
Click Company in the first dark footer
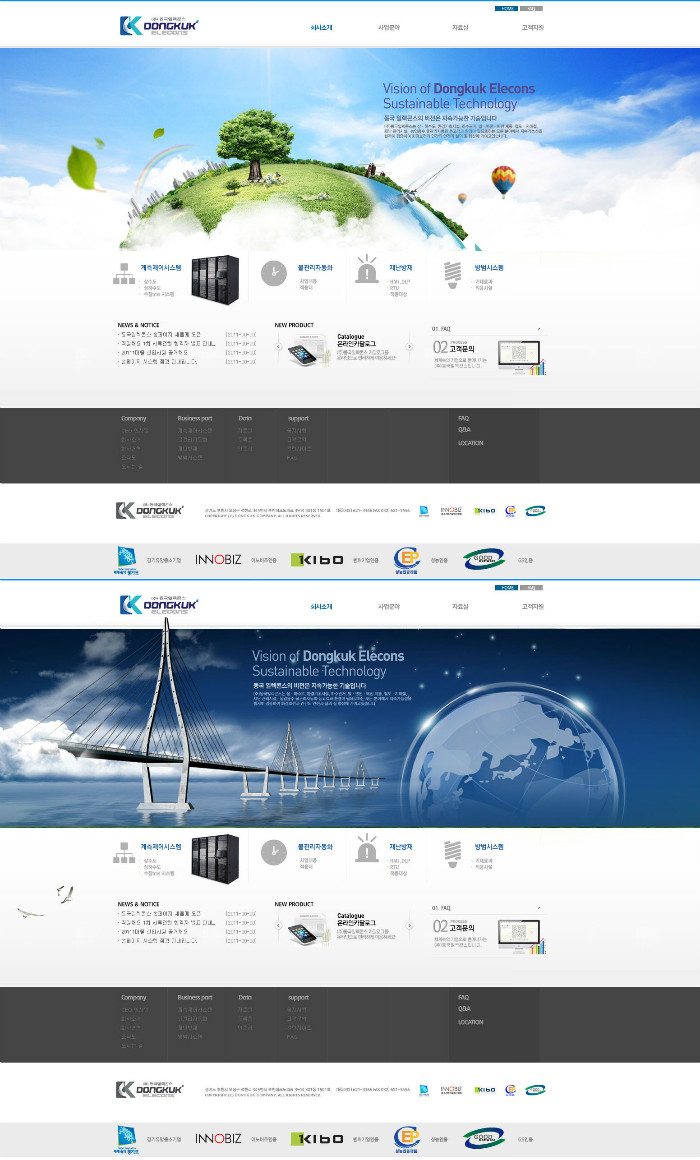coord(134,419)
